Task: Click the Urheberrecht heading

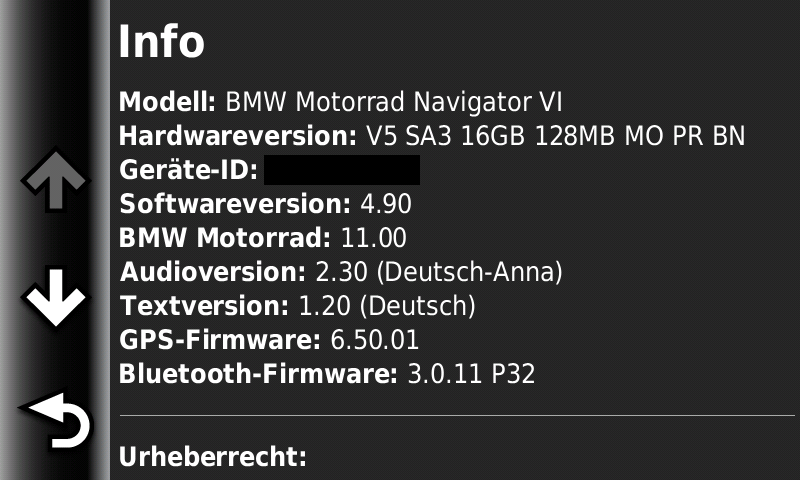Action: (212, 458)
